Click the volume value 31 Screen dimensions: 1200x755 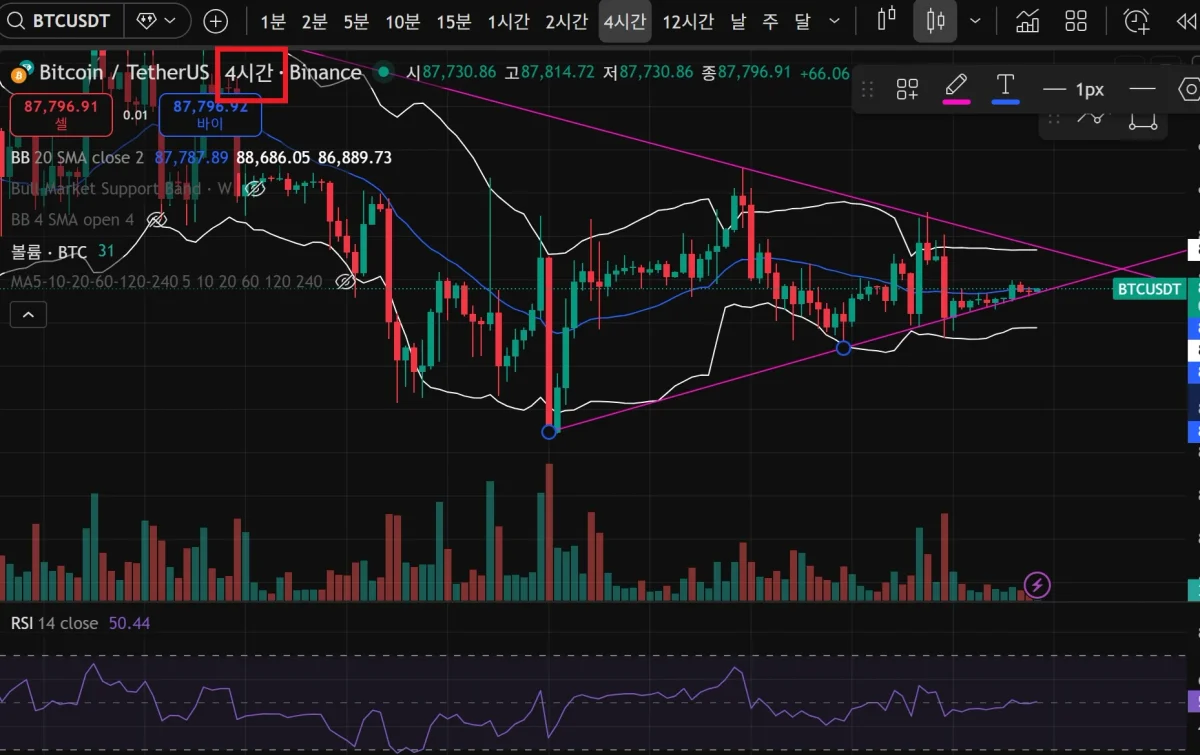[106, 251]
